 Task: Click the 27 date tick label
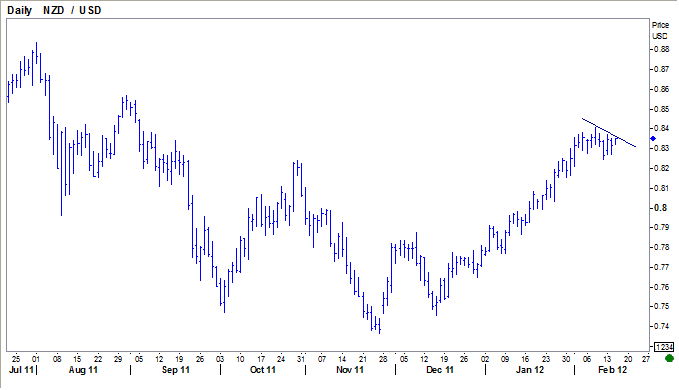click(646, 359)
